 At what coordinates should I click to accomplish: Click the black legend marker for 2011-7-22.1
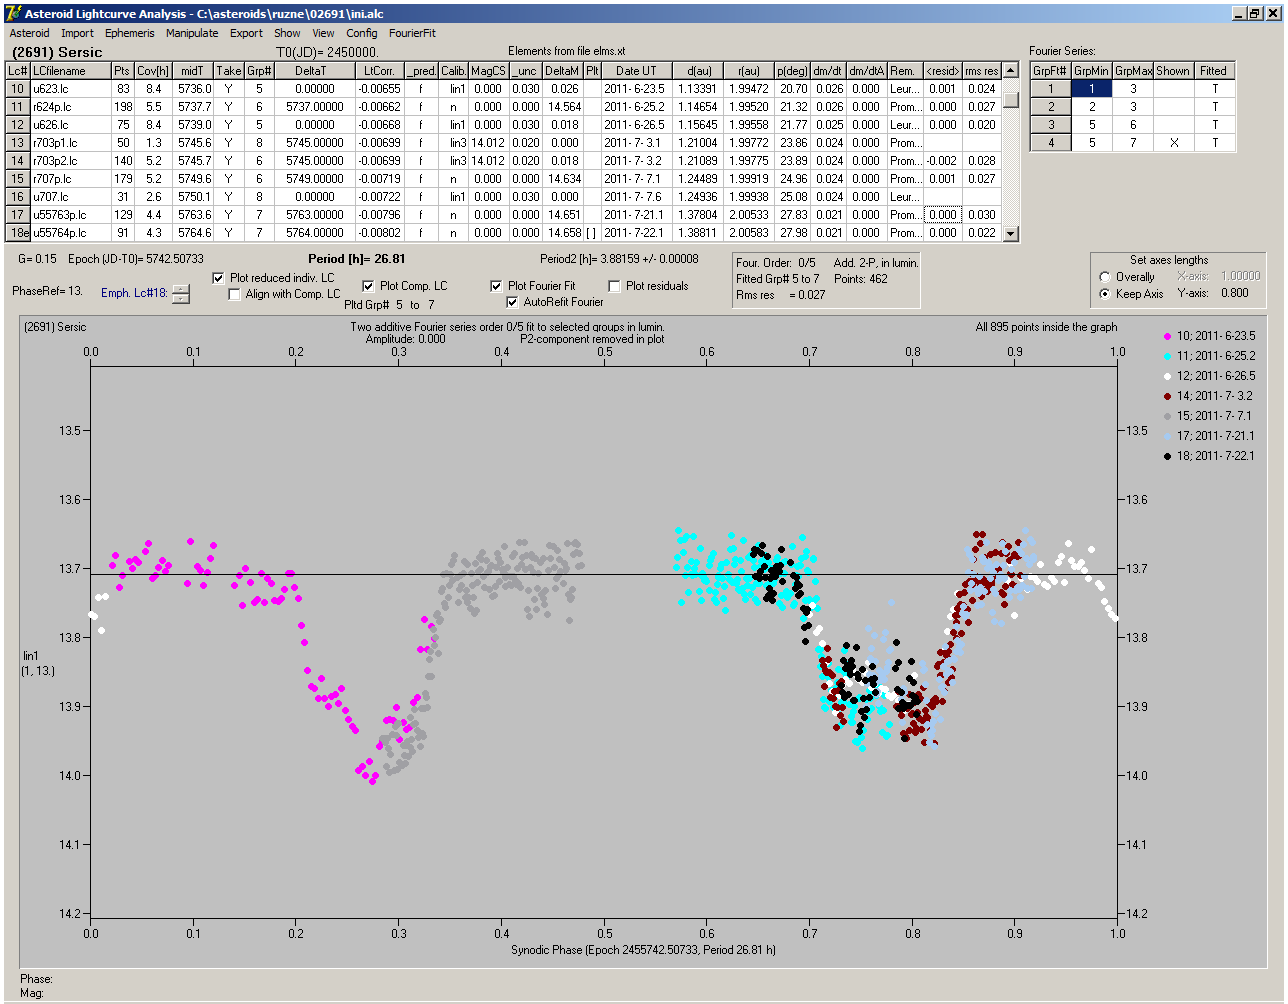point(1168,456)
